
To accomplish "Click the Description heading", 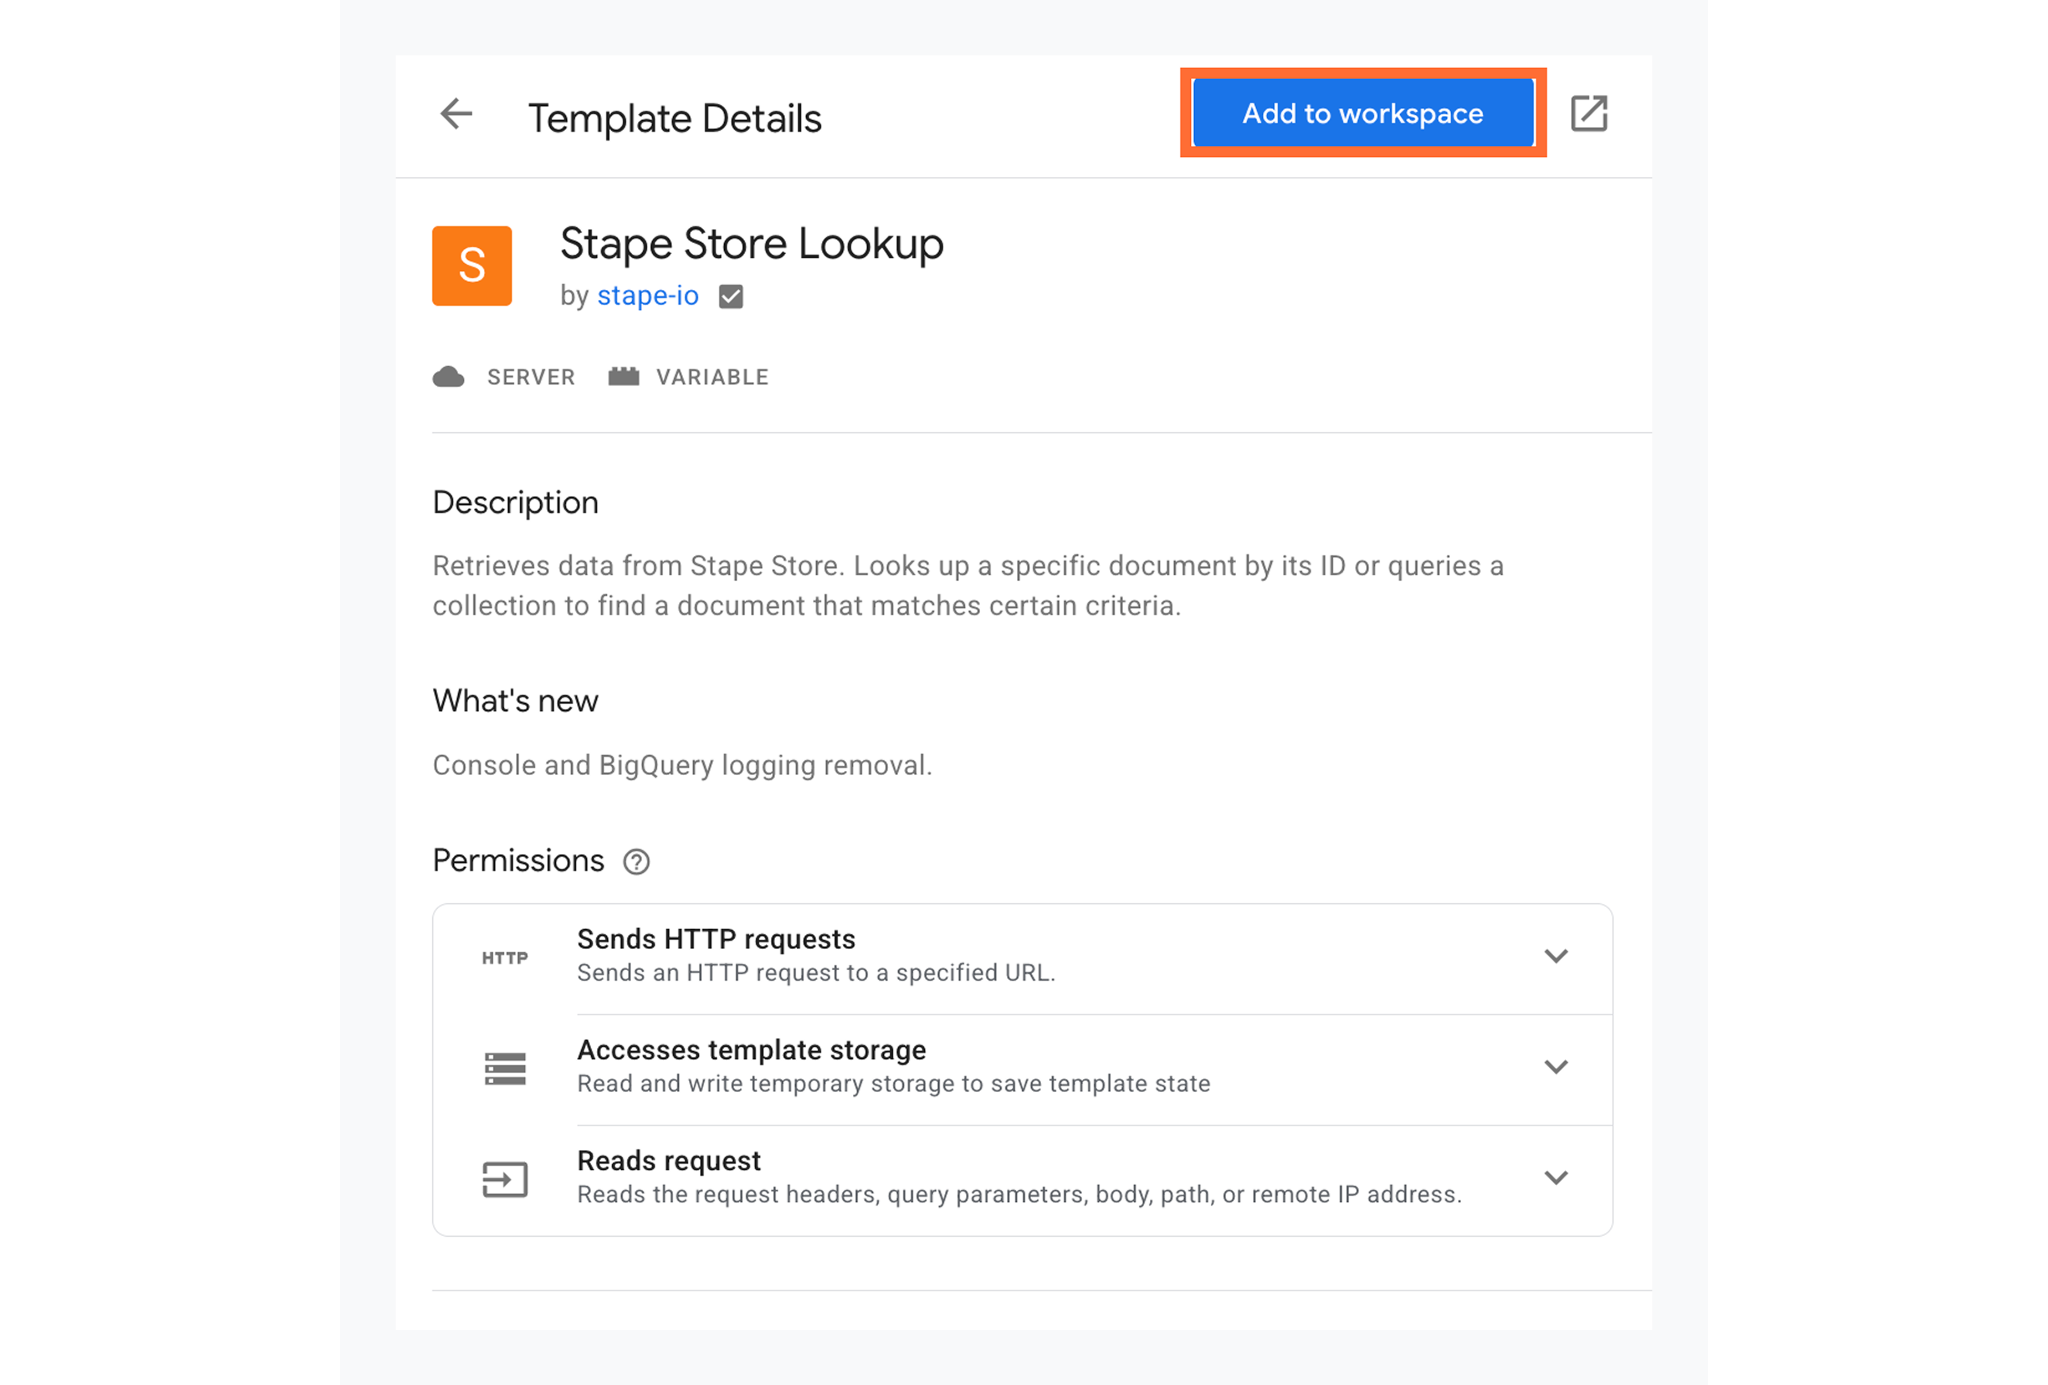I will [x=515, y=503].
